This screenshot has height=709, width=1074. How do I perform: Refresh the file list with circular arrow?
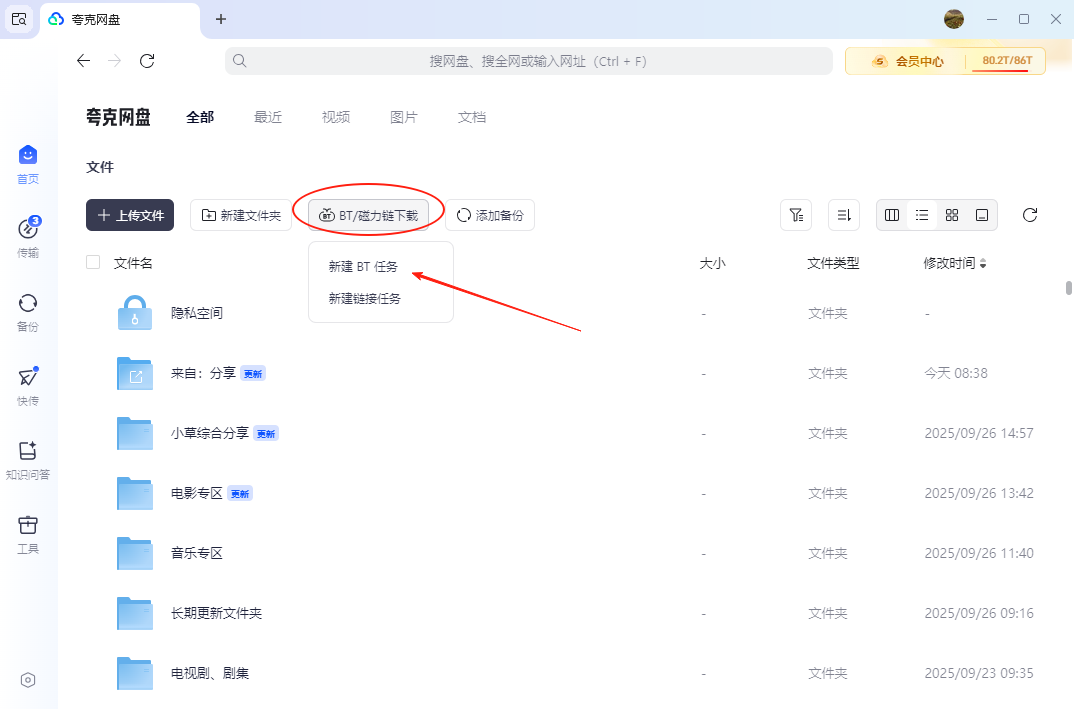click(x=1029, y=215)
